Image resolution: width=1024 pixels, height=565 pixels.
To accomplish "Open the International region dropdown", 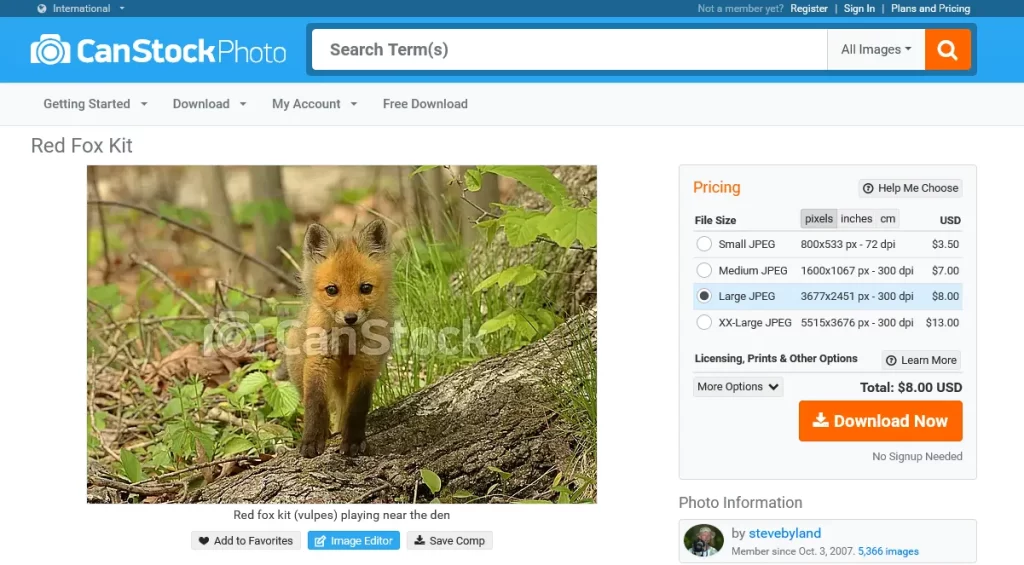I will [81, 8].
